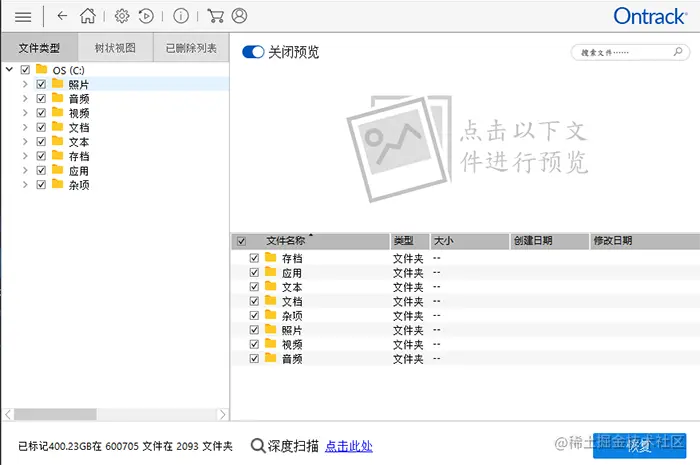The image size is (700, 465).
Task: Go to the home screen icon
Action: coord(88,16)
